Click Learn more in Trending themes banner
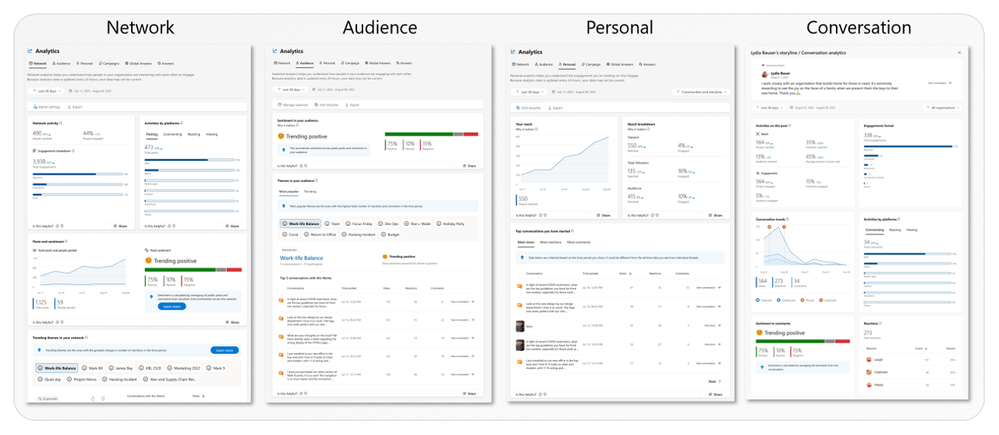999x435 pixels. (x=225, y=350)
